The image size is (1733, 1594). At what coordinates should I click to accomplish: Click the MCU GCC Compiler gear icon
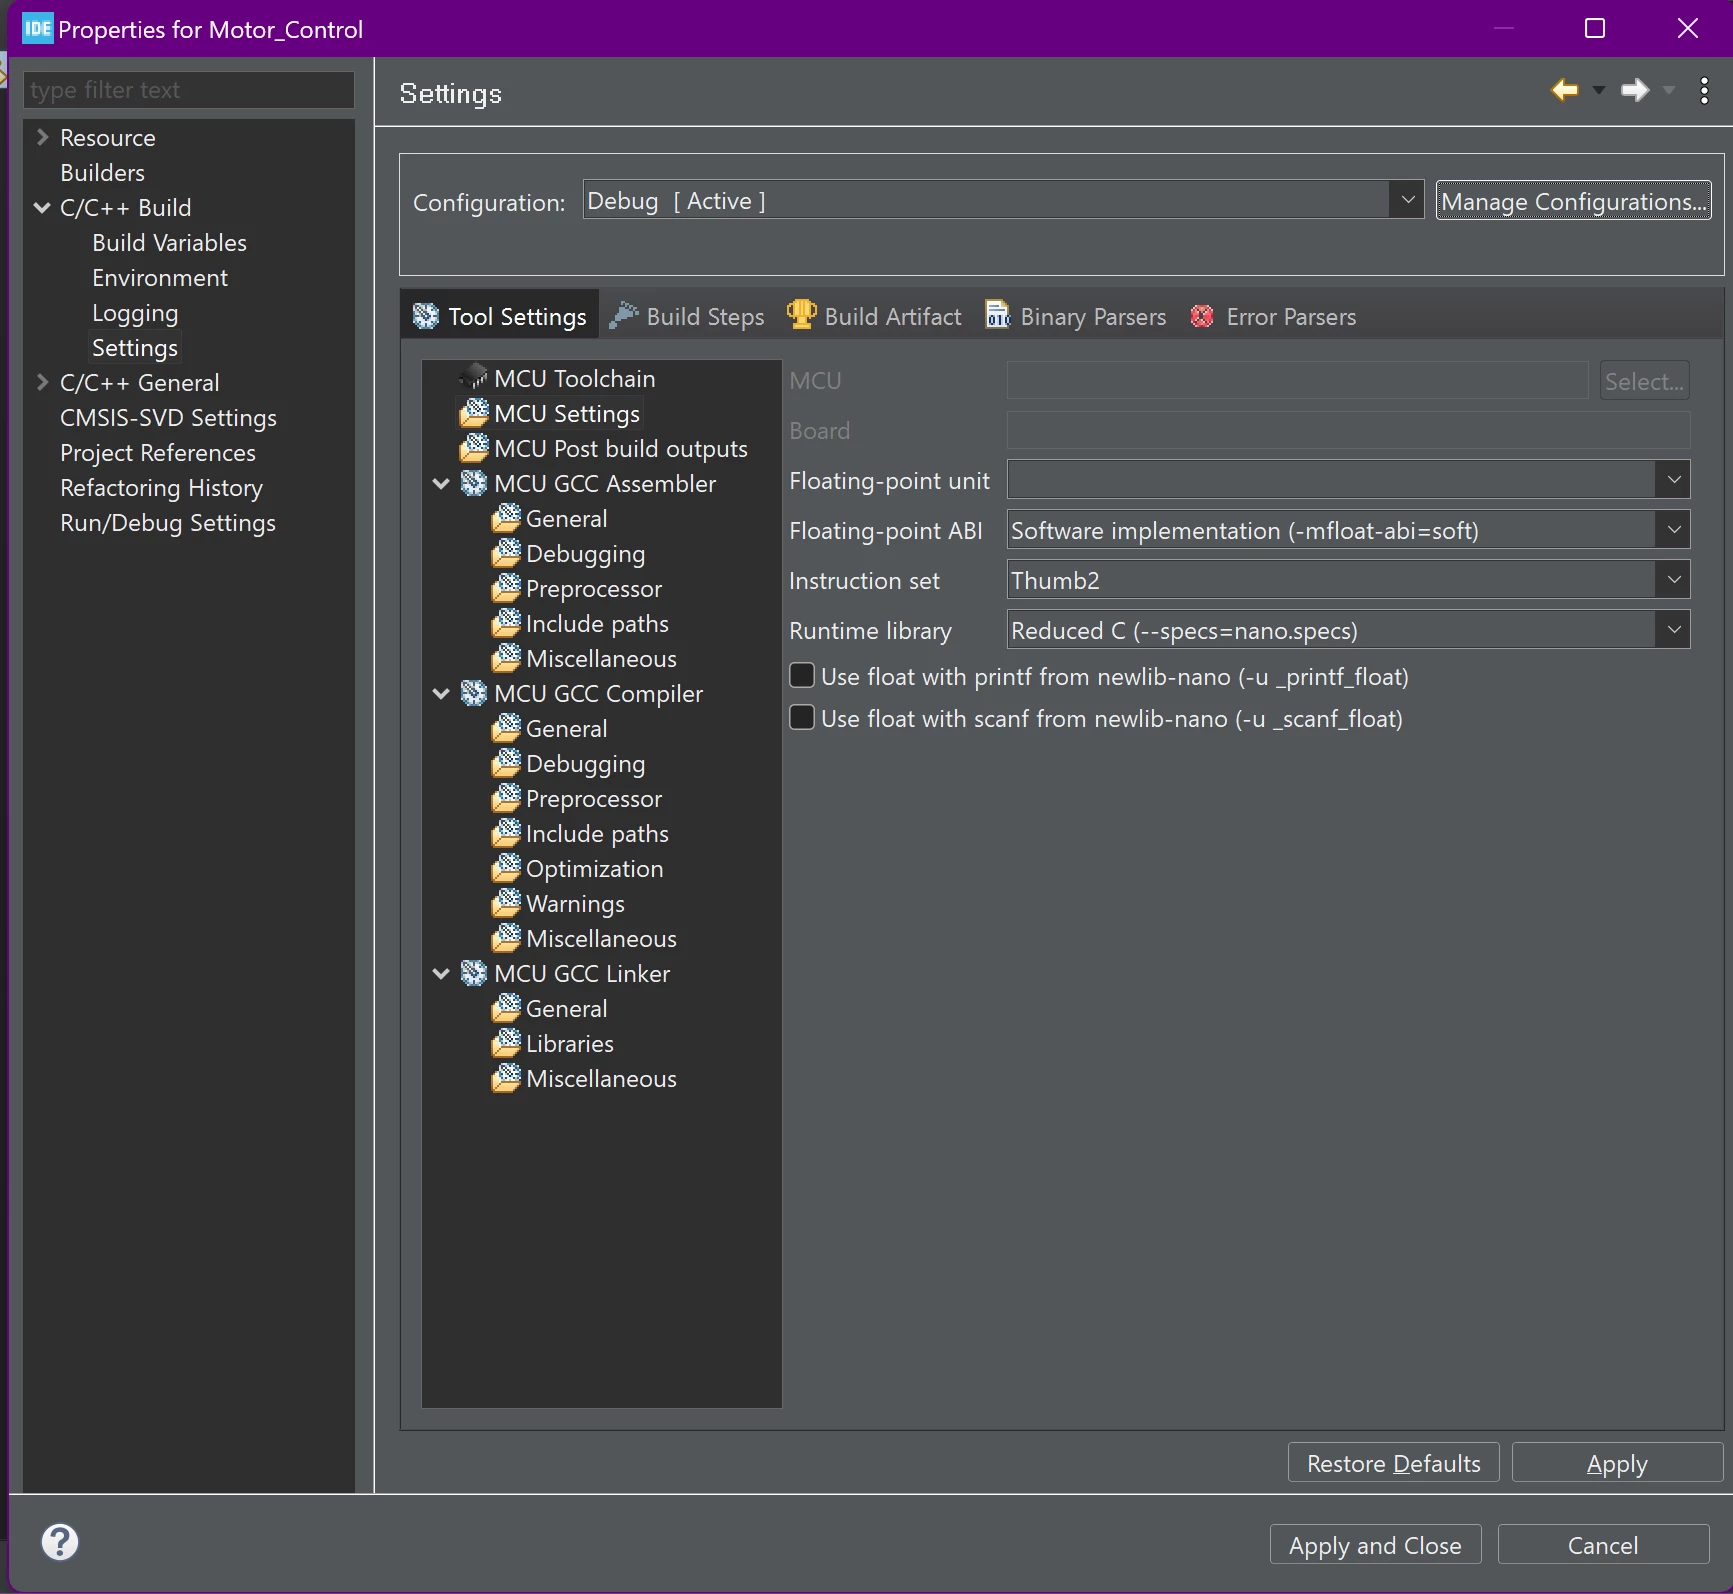coord(473,693)
